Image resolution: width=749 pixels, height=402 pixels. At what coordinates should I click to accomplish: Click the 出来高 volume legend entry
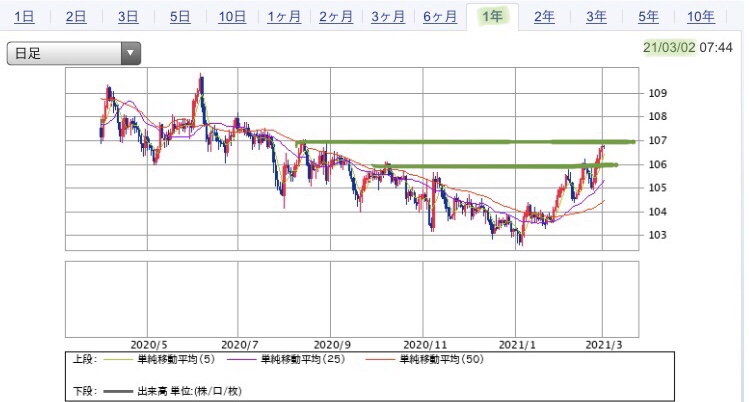pos(172,391)
